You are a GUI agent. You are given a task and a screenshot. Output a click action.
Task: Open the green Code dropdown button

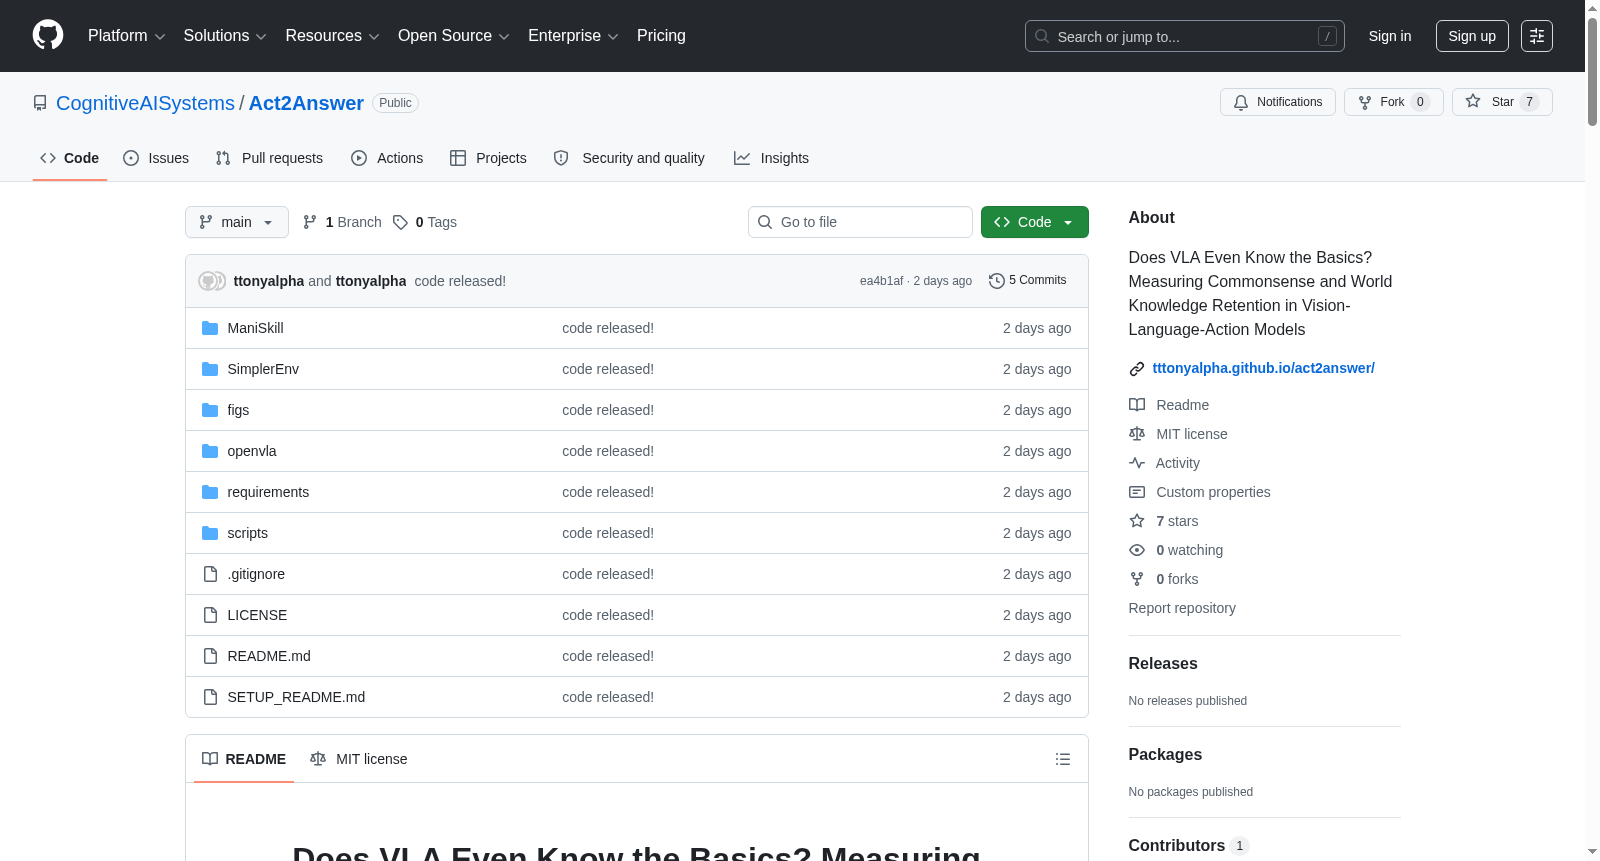coord(1034,222)
